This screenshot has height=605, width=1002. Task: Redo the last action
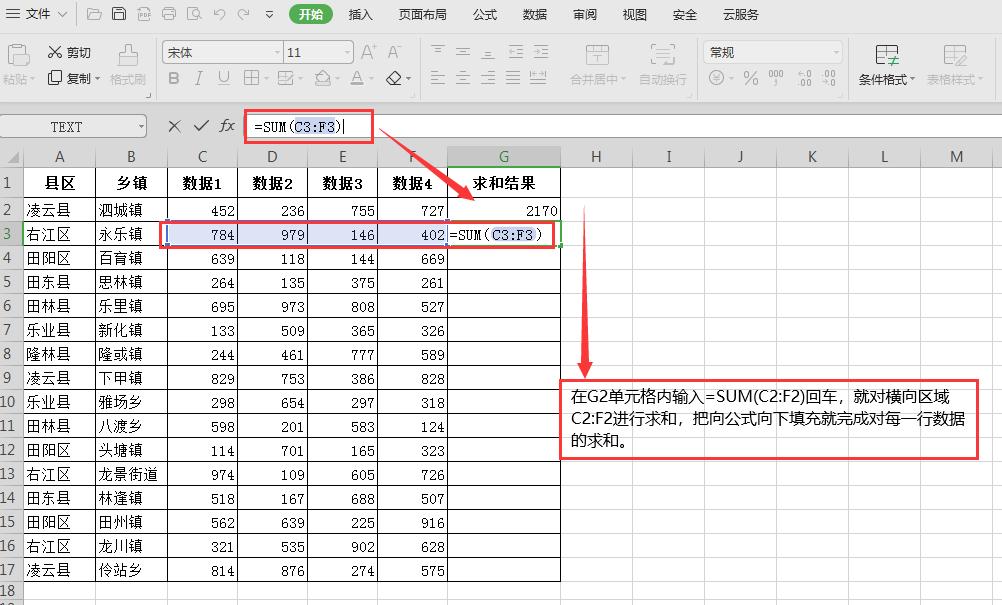click(x=241, y=14)
